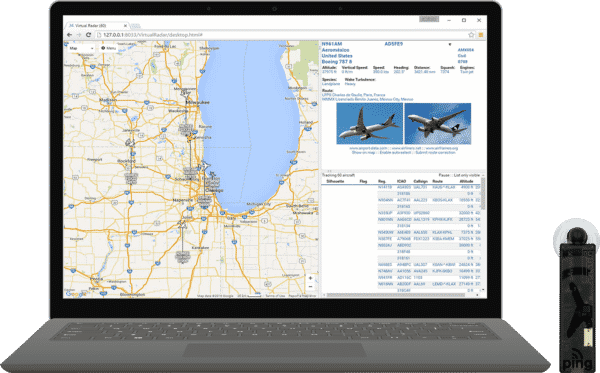600x373 pixels.
Task: Open the Menu button on the map
Action: tap(109, 48)
